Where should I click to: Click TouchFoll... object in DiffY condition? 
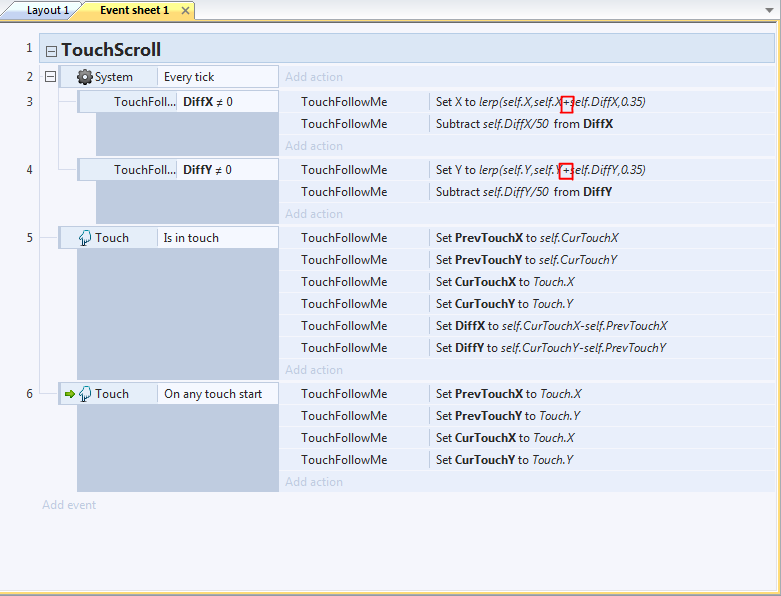(144, 170)
